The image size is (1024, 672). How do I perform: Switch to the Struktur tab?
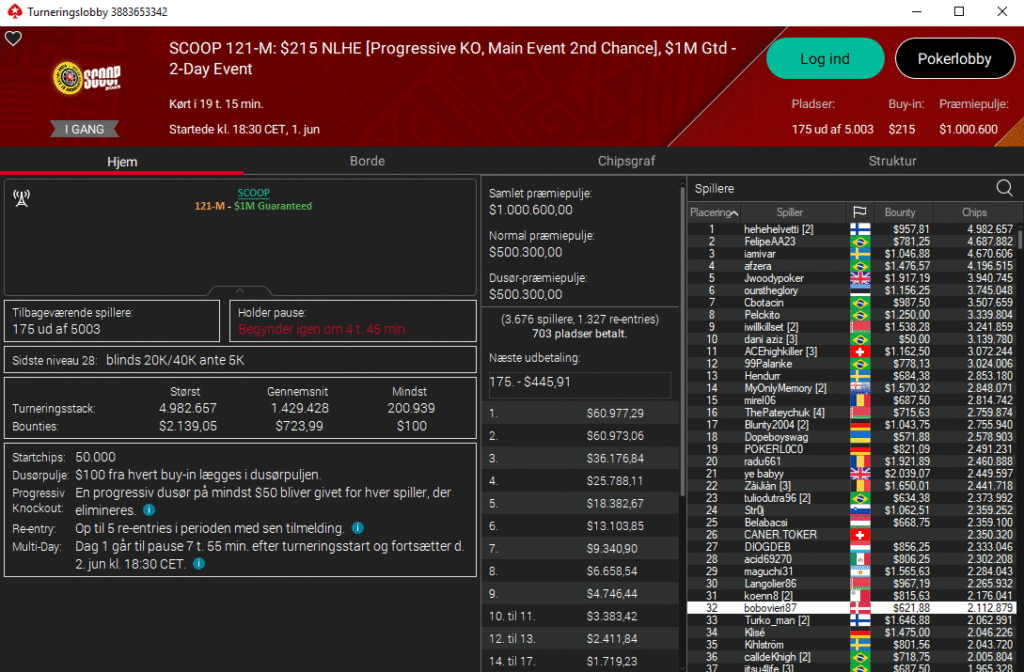892,161
